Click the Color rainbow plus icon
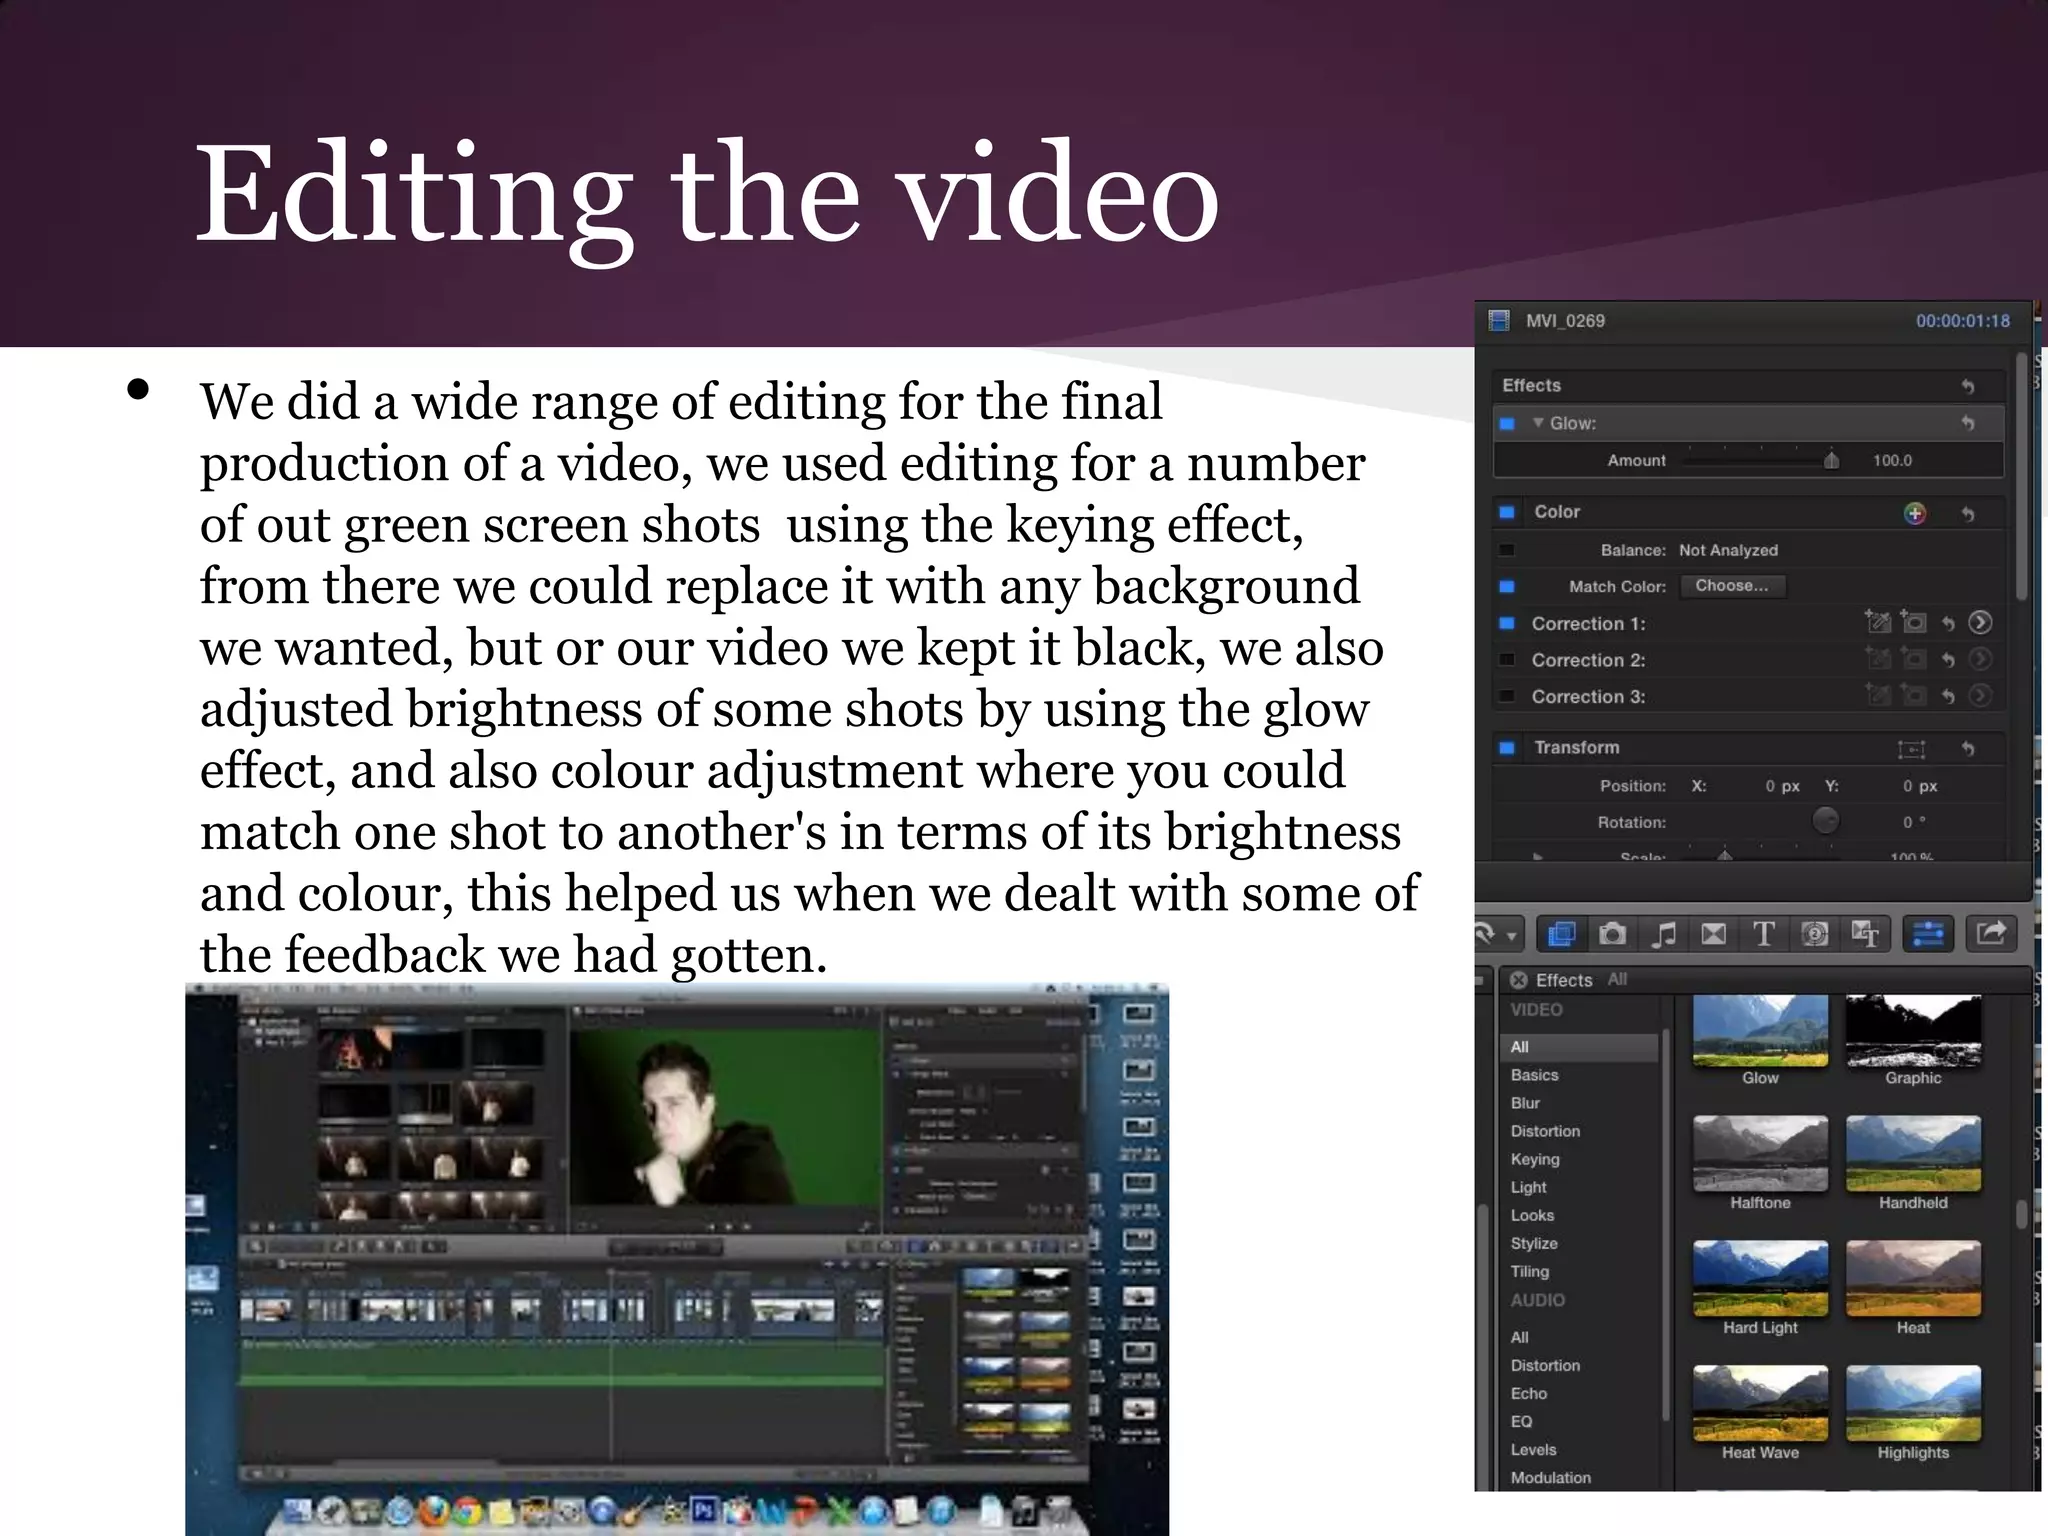This screenshot has height=1536, width=2048. point(1914,513)
